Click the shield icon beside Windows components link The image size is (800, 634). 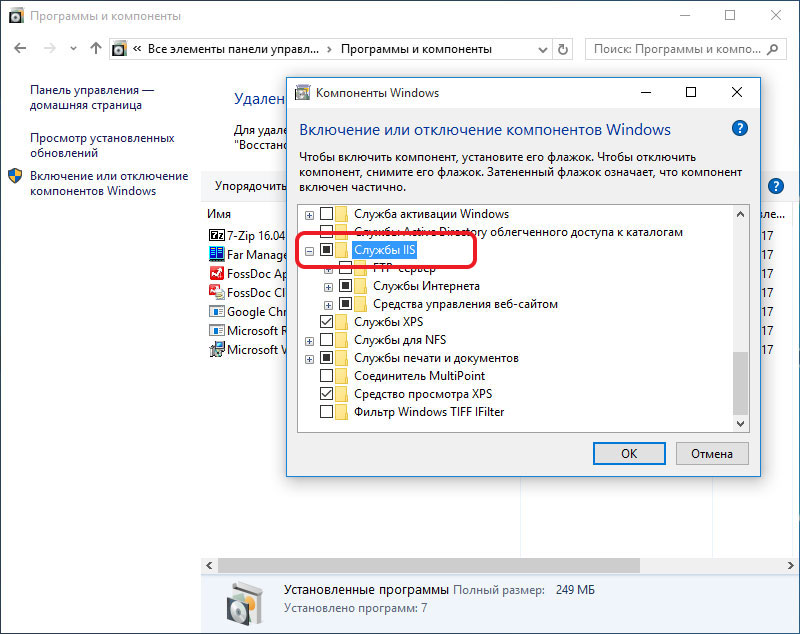15,176
